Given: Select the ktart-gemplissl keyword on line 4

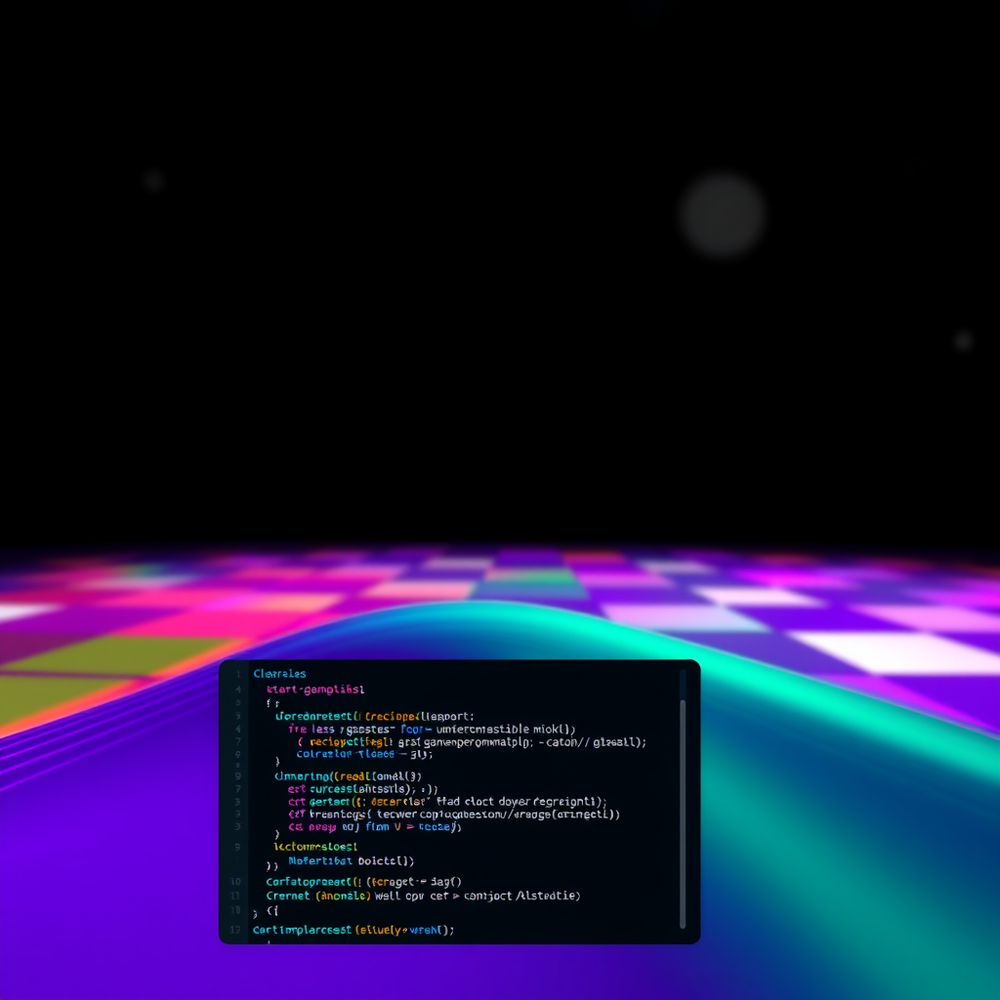Looking at the screenshot, I should tap(314, 690).
